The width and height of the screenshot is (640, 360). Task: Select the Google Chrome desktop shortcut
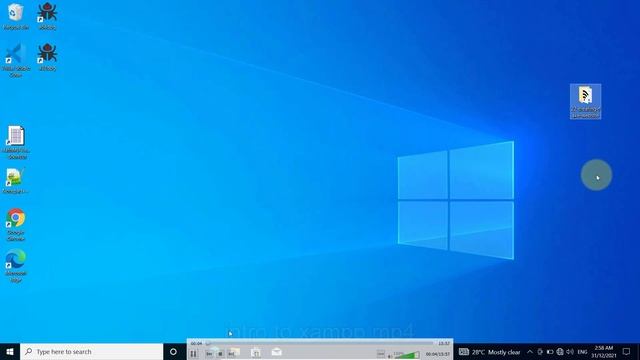(x=16, y=224)
